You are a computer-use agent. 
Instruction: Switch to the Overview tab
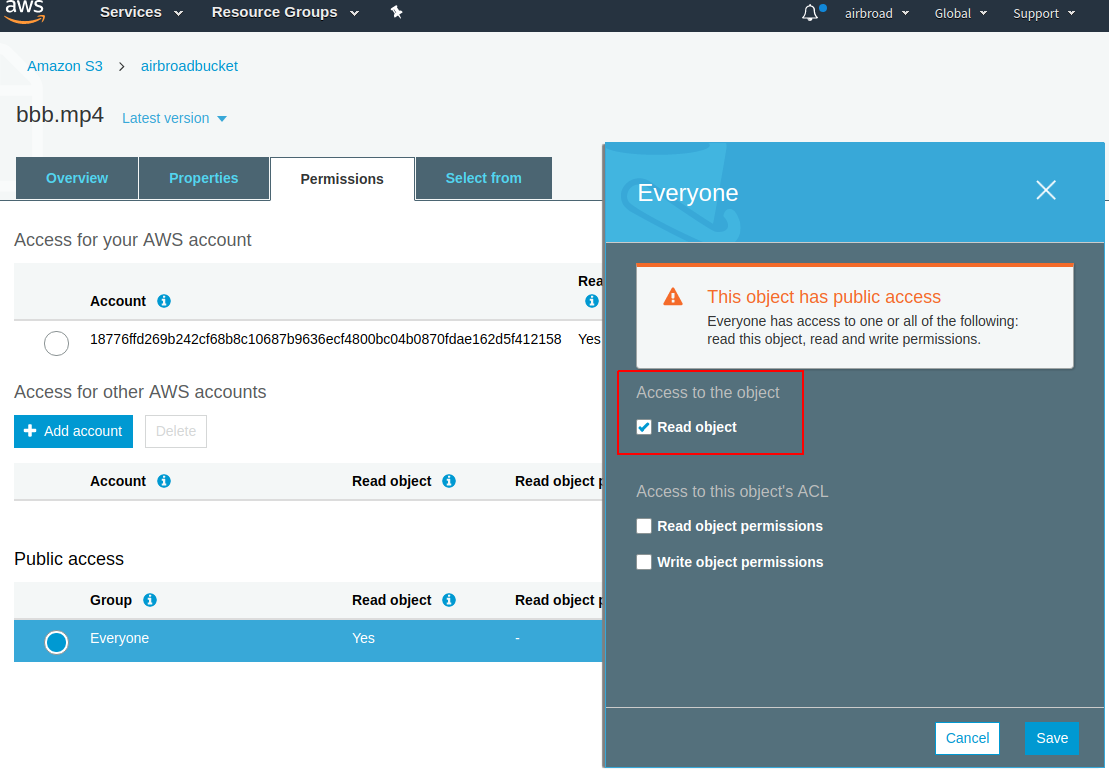[x=77, y=178]
